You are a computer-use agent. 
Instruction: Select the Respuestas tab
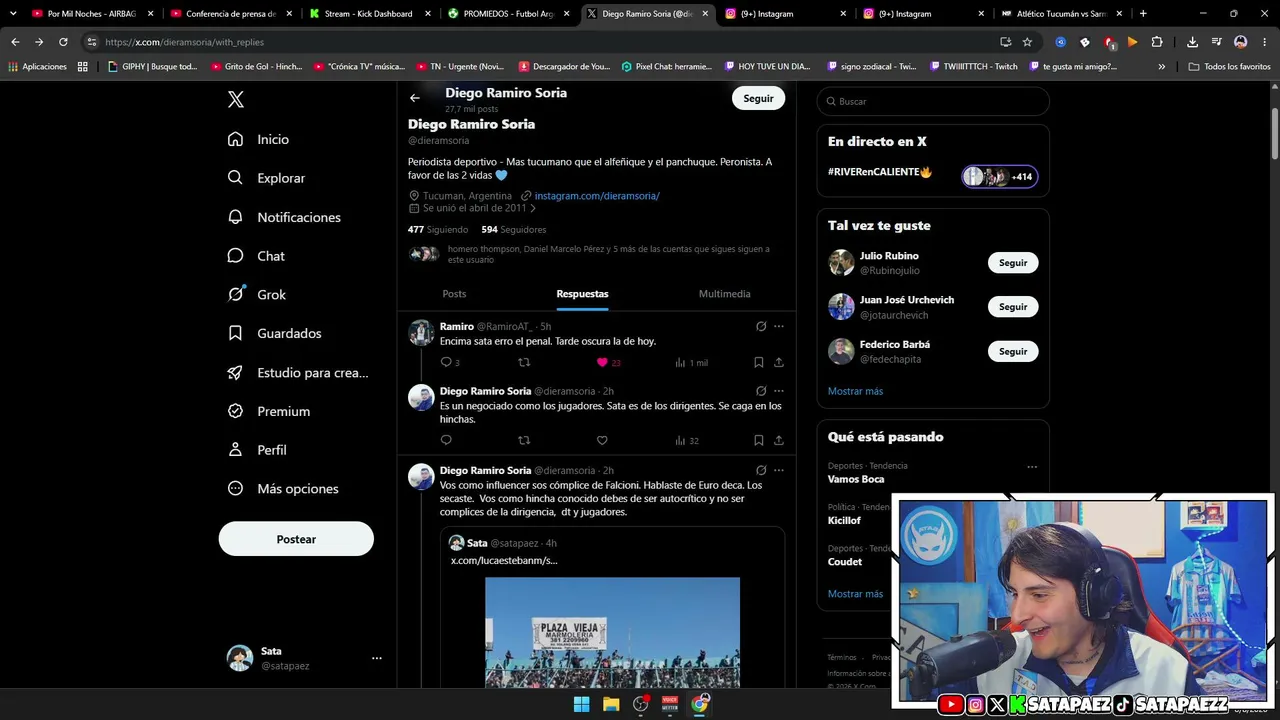tap(582, 294)
